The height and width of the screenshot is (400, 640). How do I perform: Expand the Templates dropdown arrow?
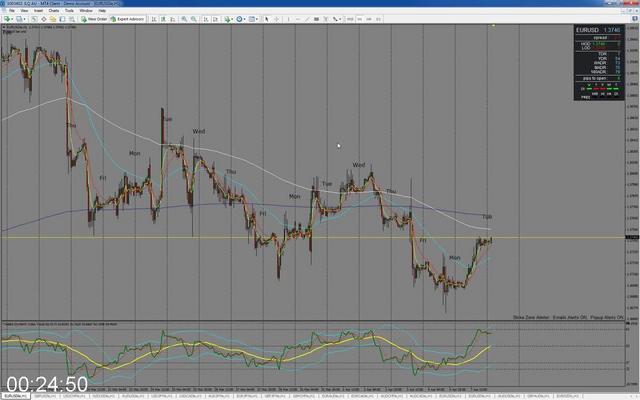257,19
